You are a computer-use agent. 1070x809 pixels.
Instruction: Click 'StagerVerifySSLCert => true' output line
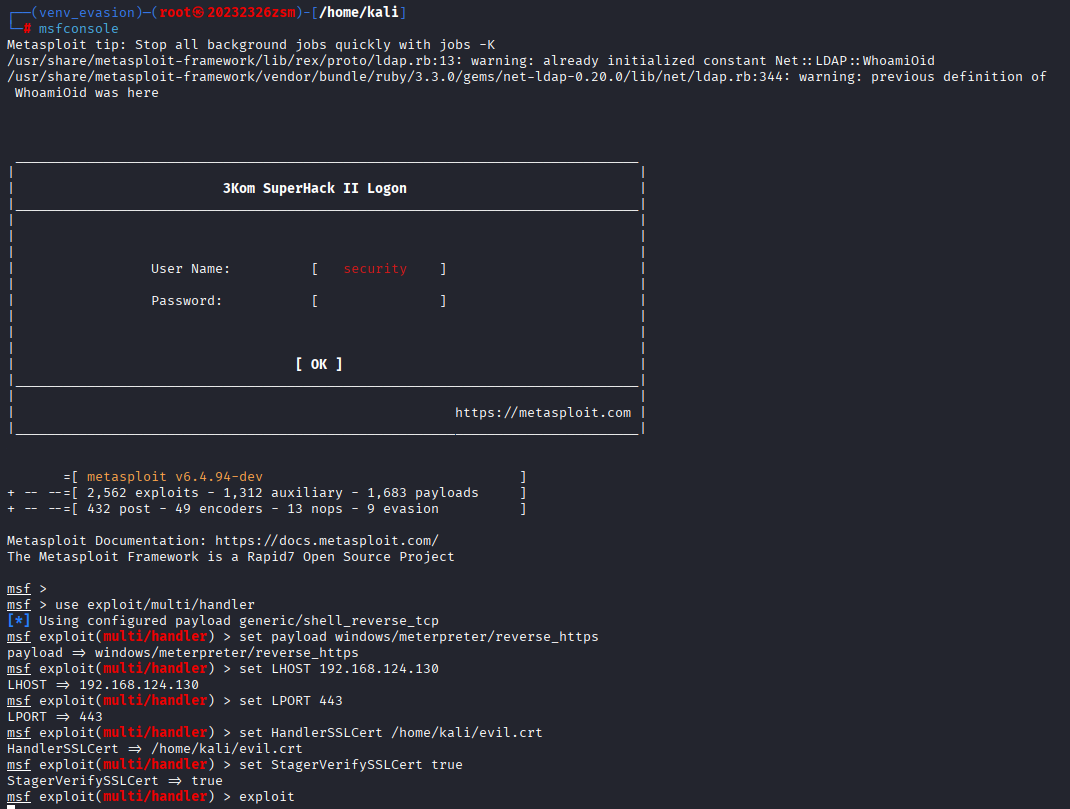tap(115, 781)
